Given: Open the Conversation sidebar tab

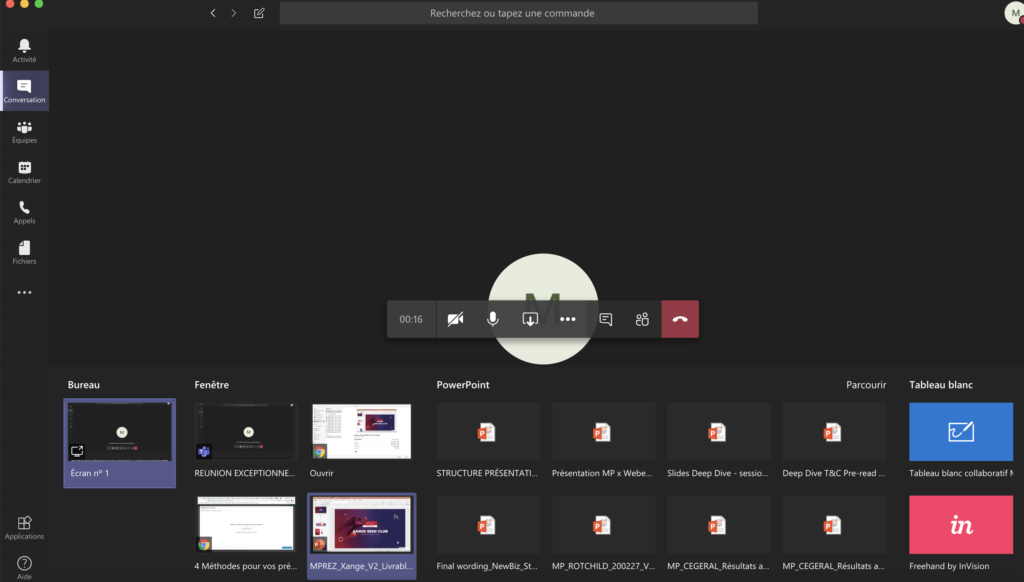Looking at the screenshot, I should coord(24,91).
